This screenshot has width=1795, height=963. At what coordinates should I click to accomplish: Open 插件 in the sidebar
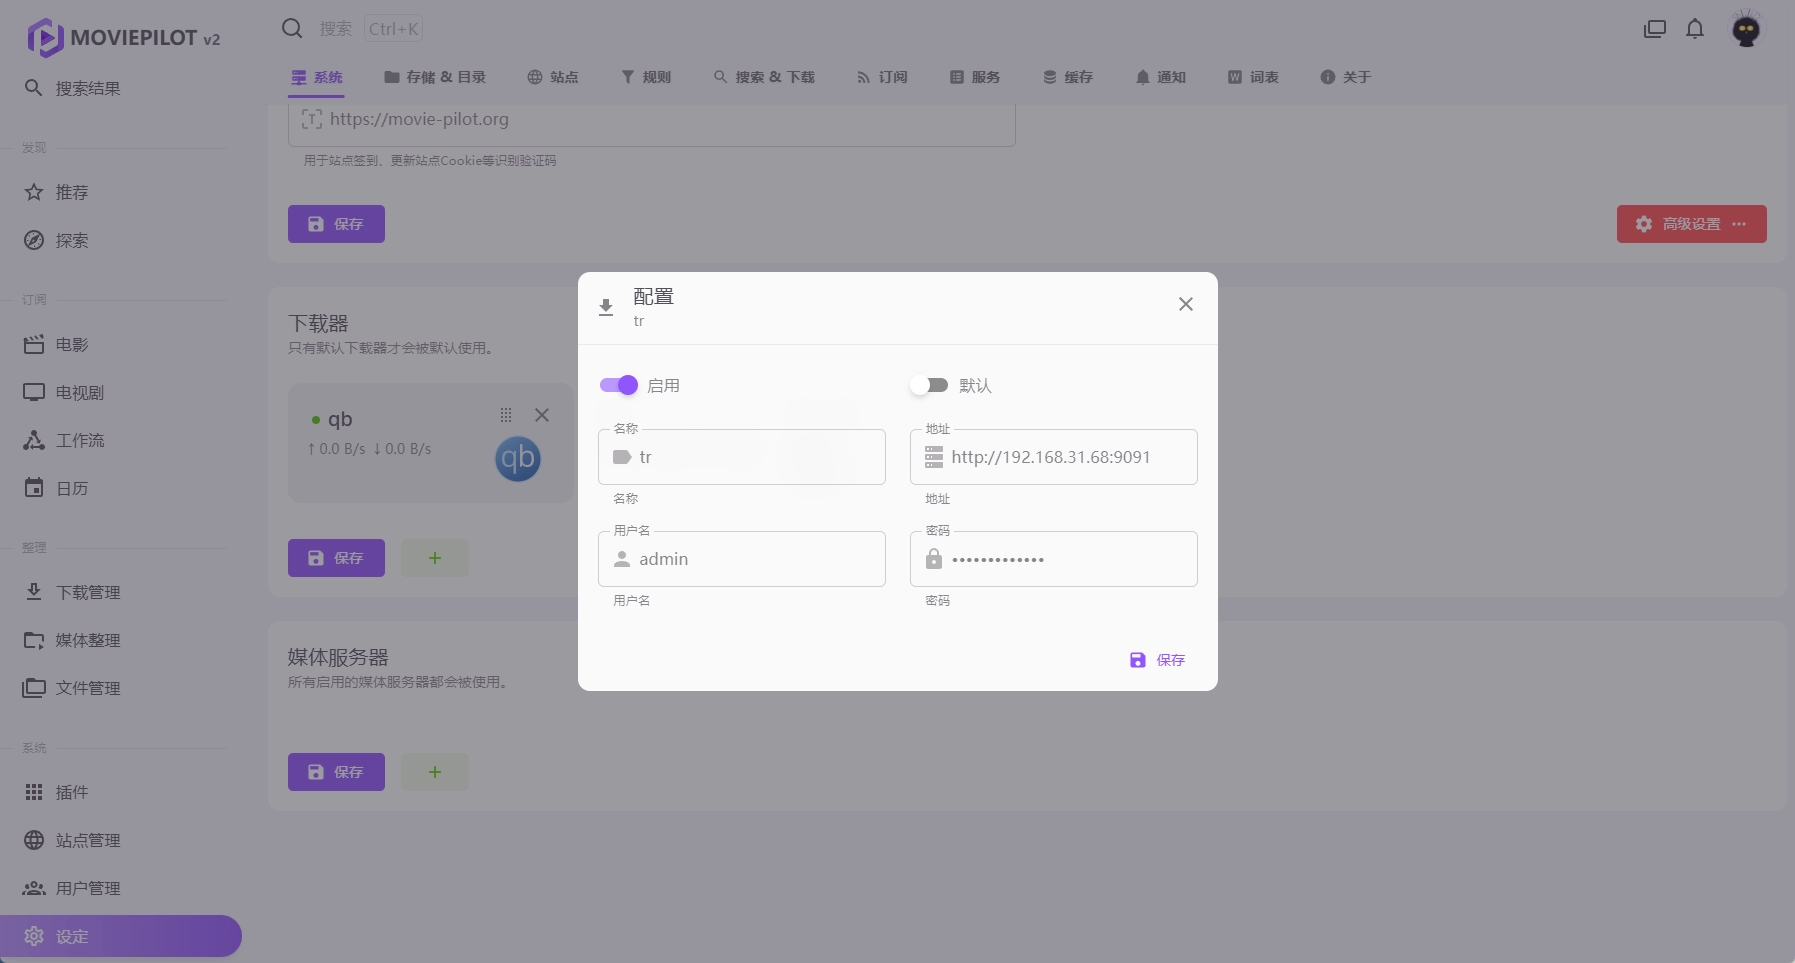[x=121, y=792]
